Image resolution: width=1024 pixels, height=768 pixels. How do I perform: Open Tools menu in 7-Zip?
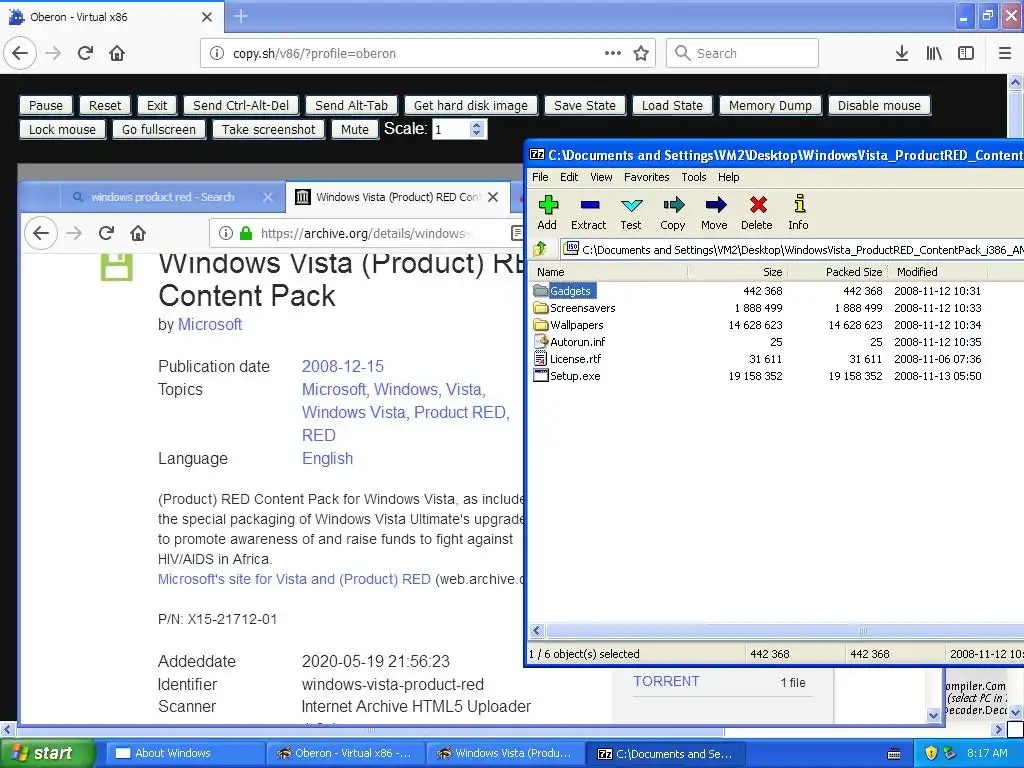coord(694,177)
